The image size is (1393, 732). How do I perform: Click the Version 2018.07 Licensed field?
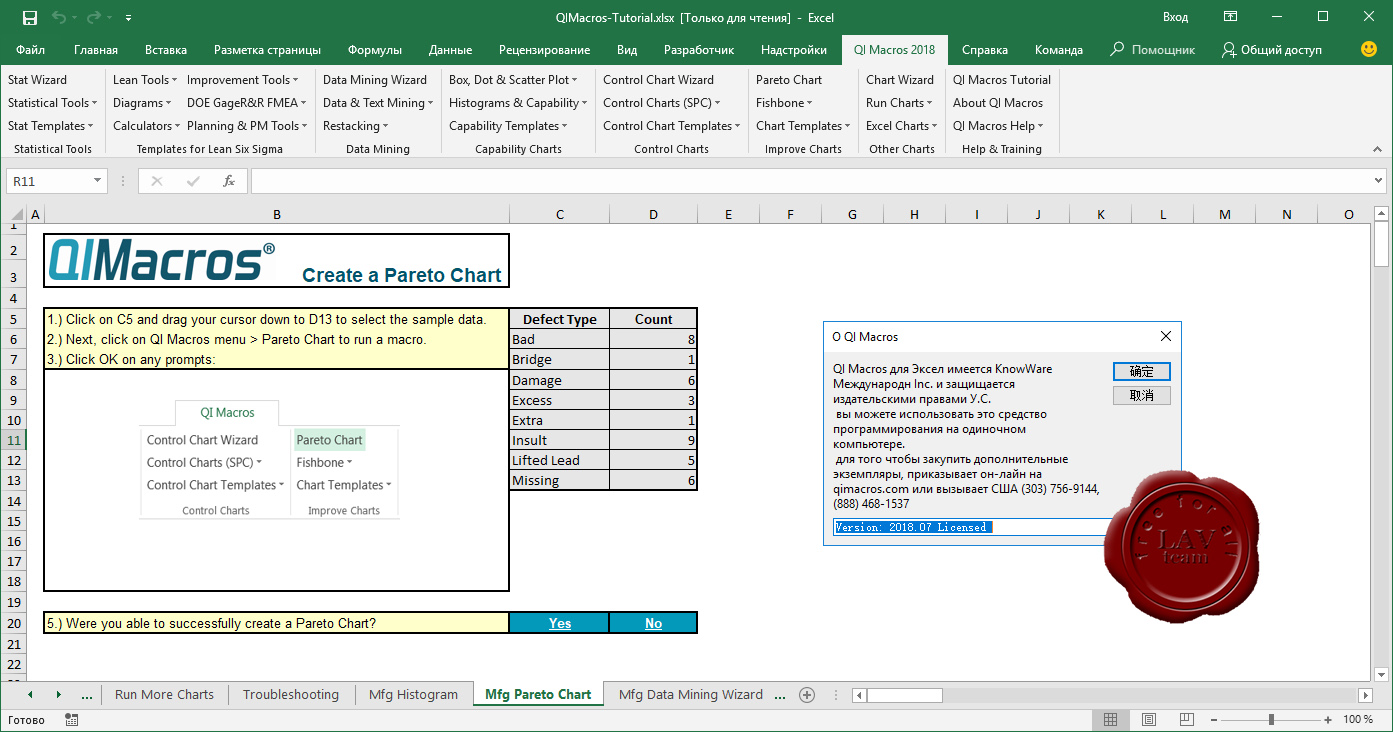point(970,527)
